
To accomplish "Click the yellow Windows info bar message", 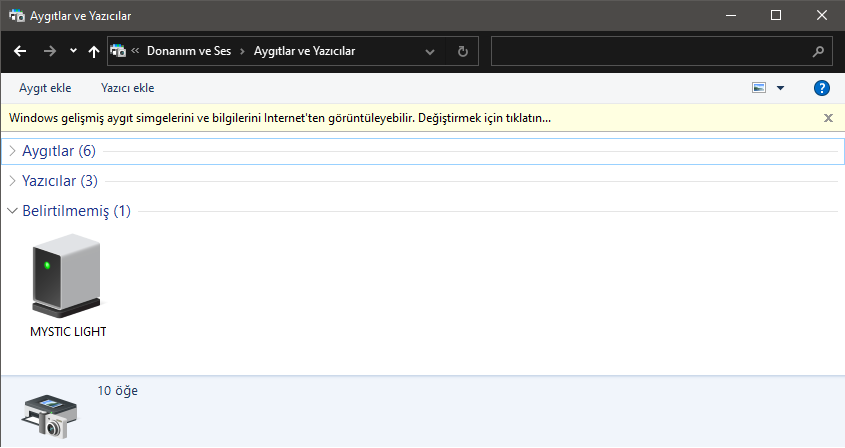I will 280,118.
